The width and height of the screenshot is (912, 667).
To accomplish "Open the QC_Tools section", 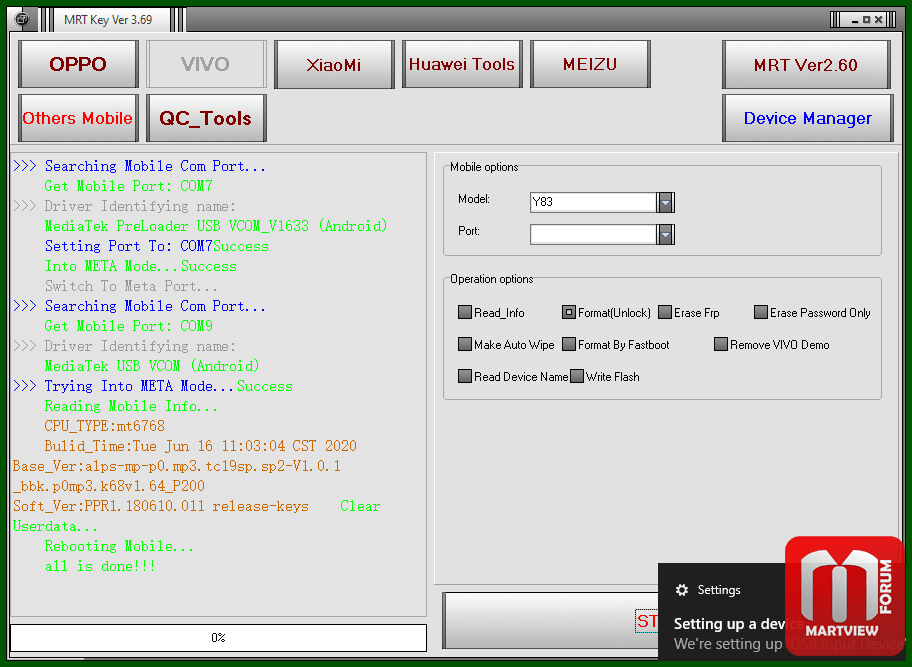I will [x=206, y=118].
